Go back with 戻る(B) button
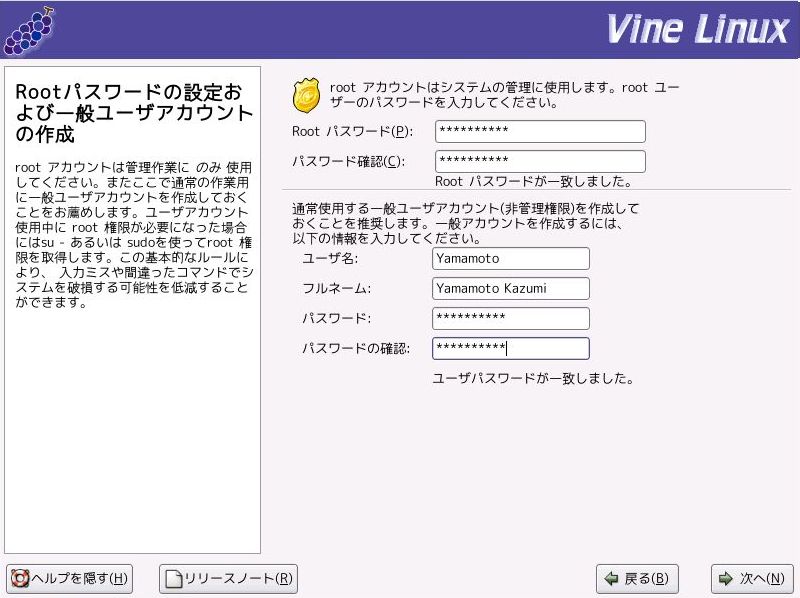Image resolution: width=800 pixels, height=598 pixels. 637,579
